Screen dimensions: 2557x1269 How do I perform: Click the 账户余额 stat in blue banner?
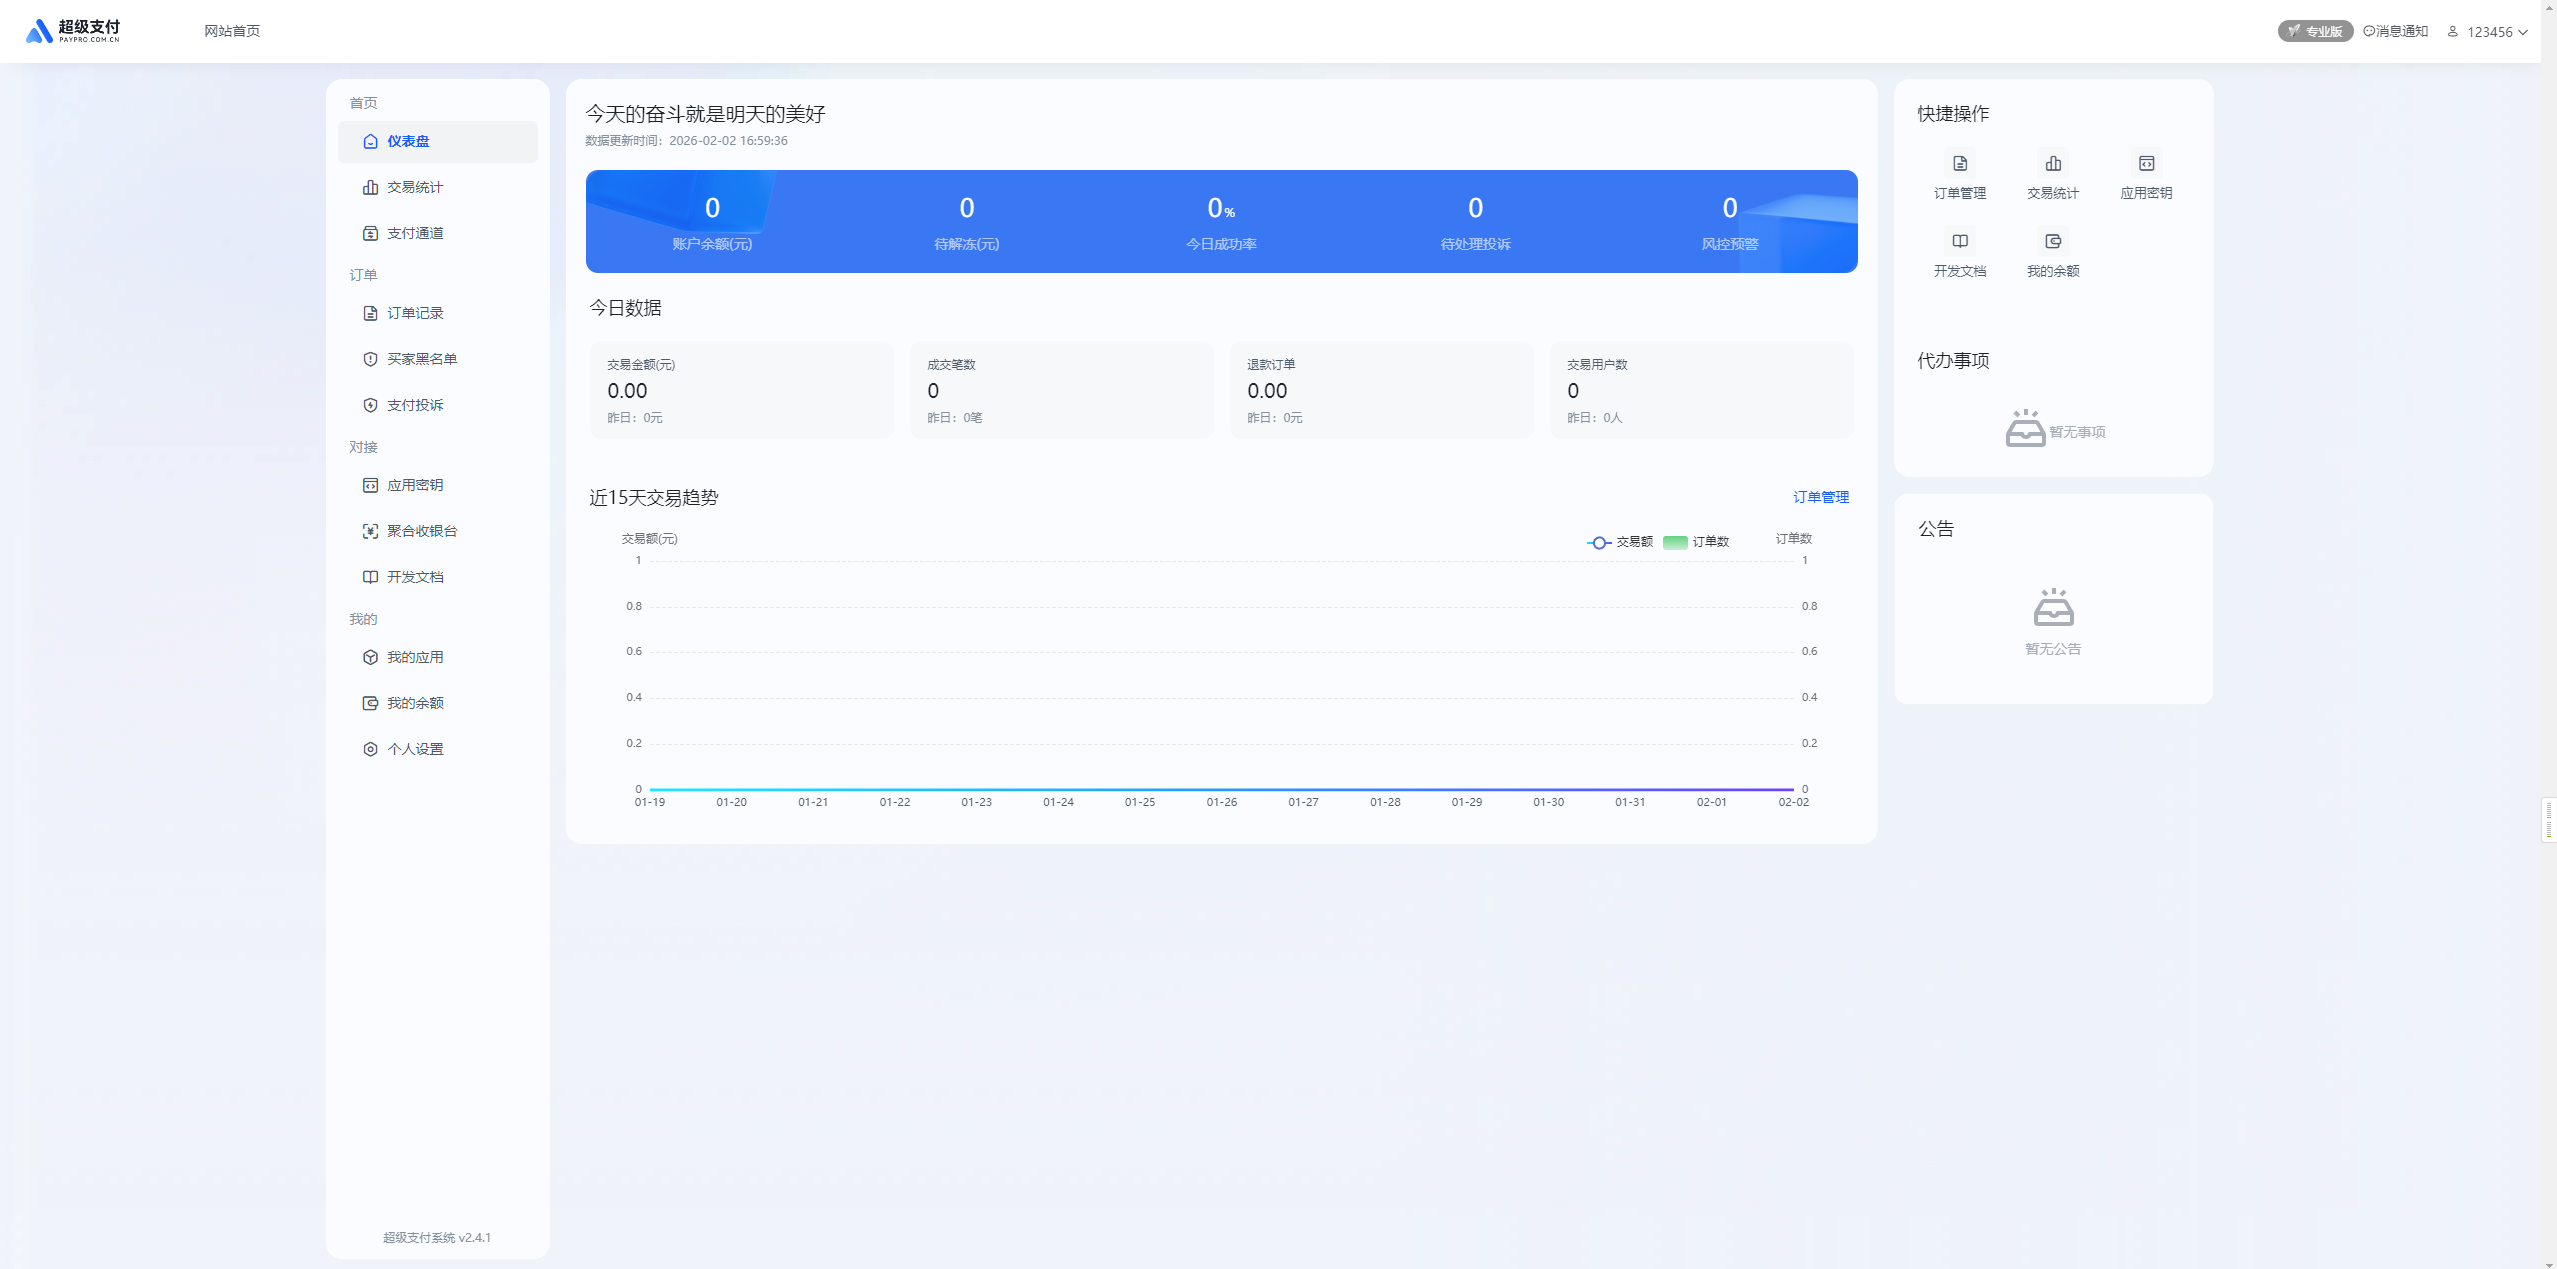pos(712,222)
